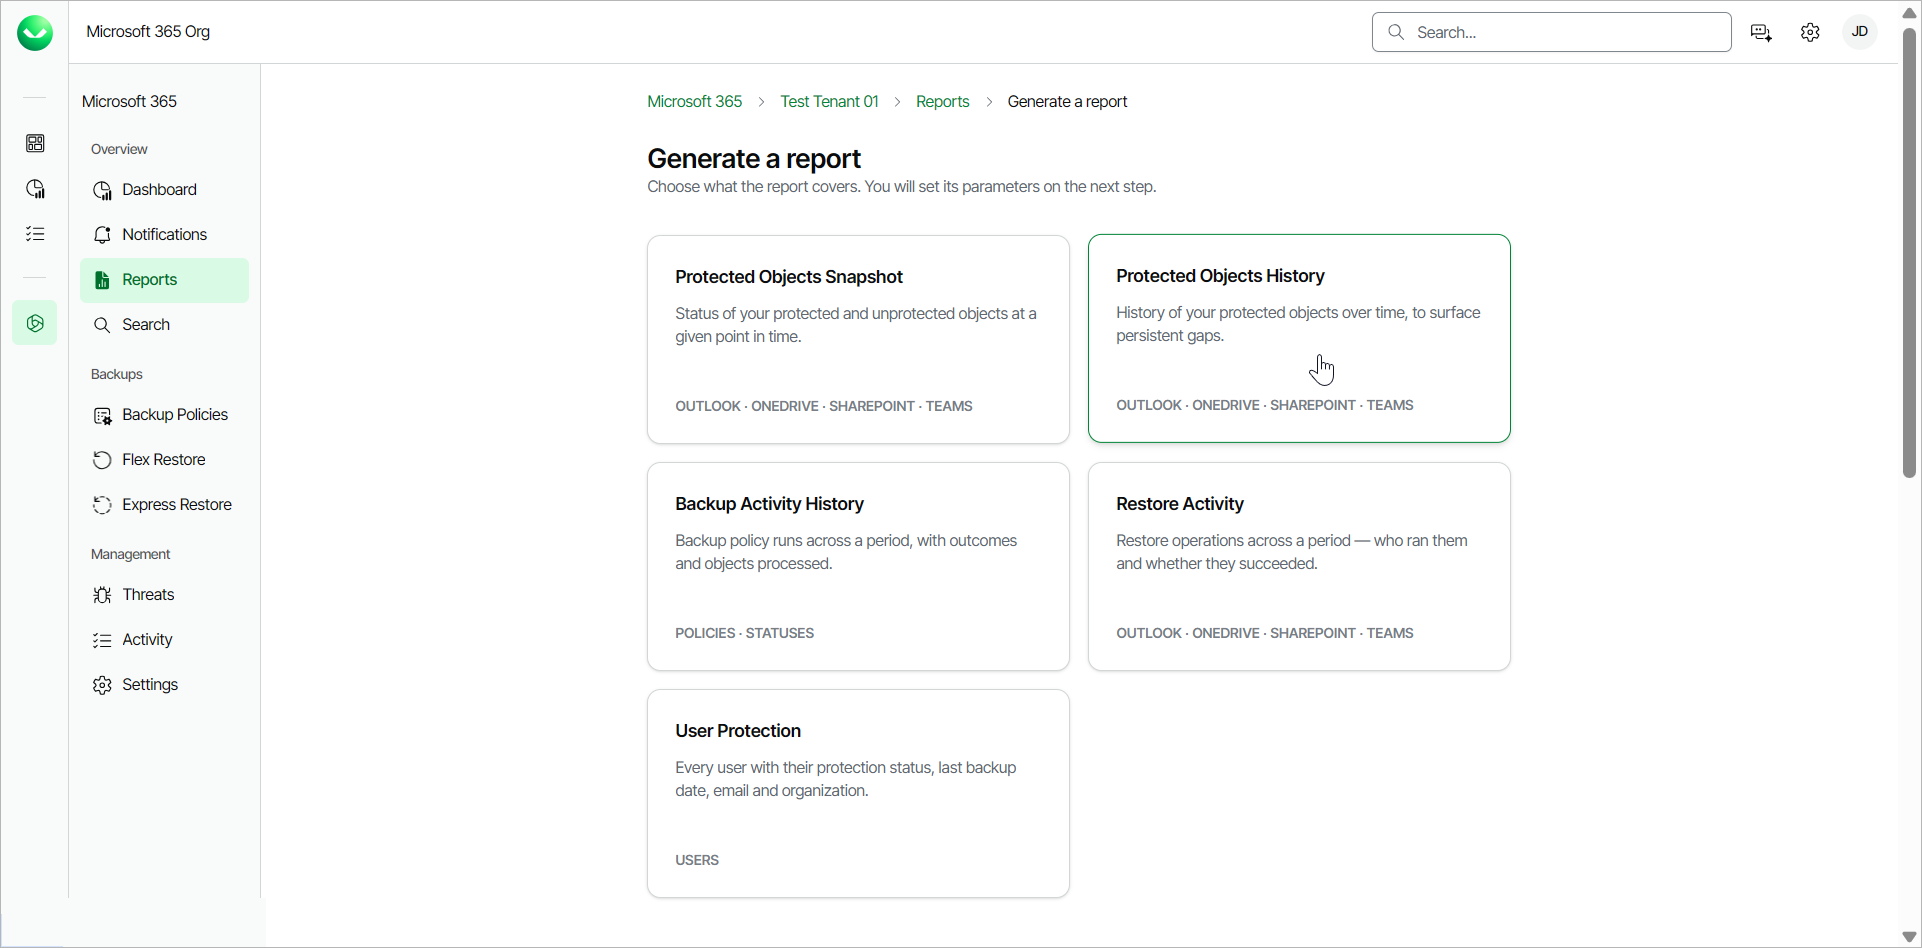Click the Activity list icon
This screenshot has width=1922, height=948.
(x=102, y=640)
